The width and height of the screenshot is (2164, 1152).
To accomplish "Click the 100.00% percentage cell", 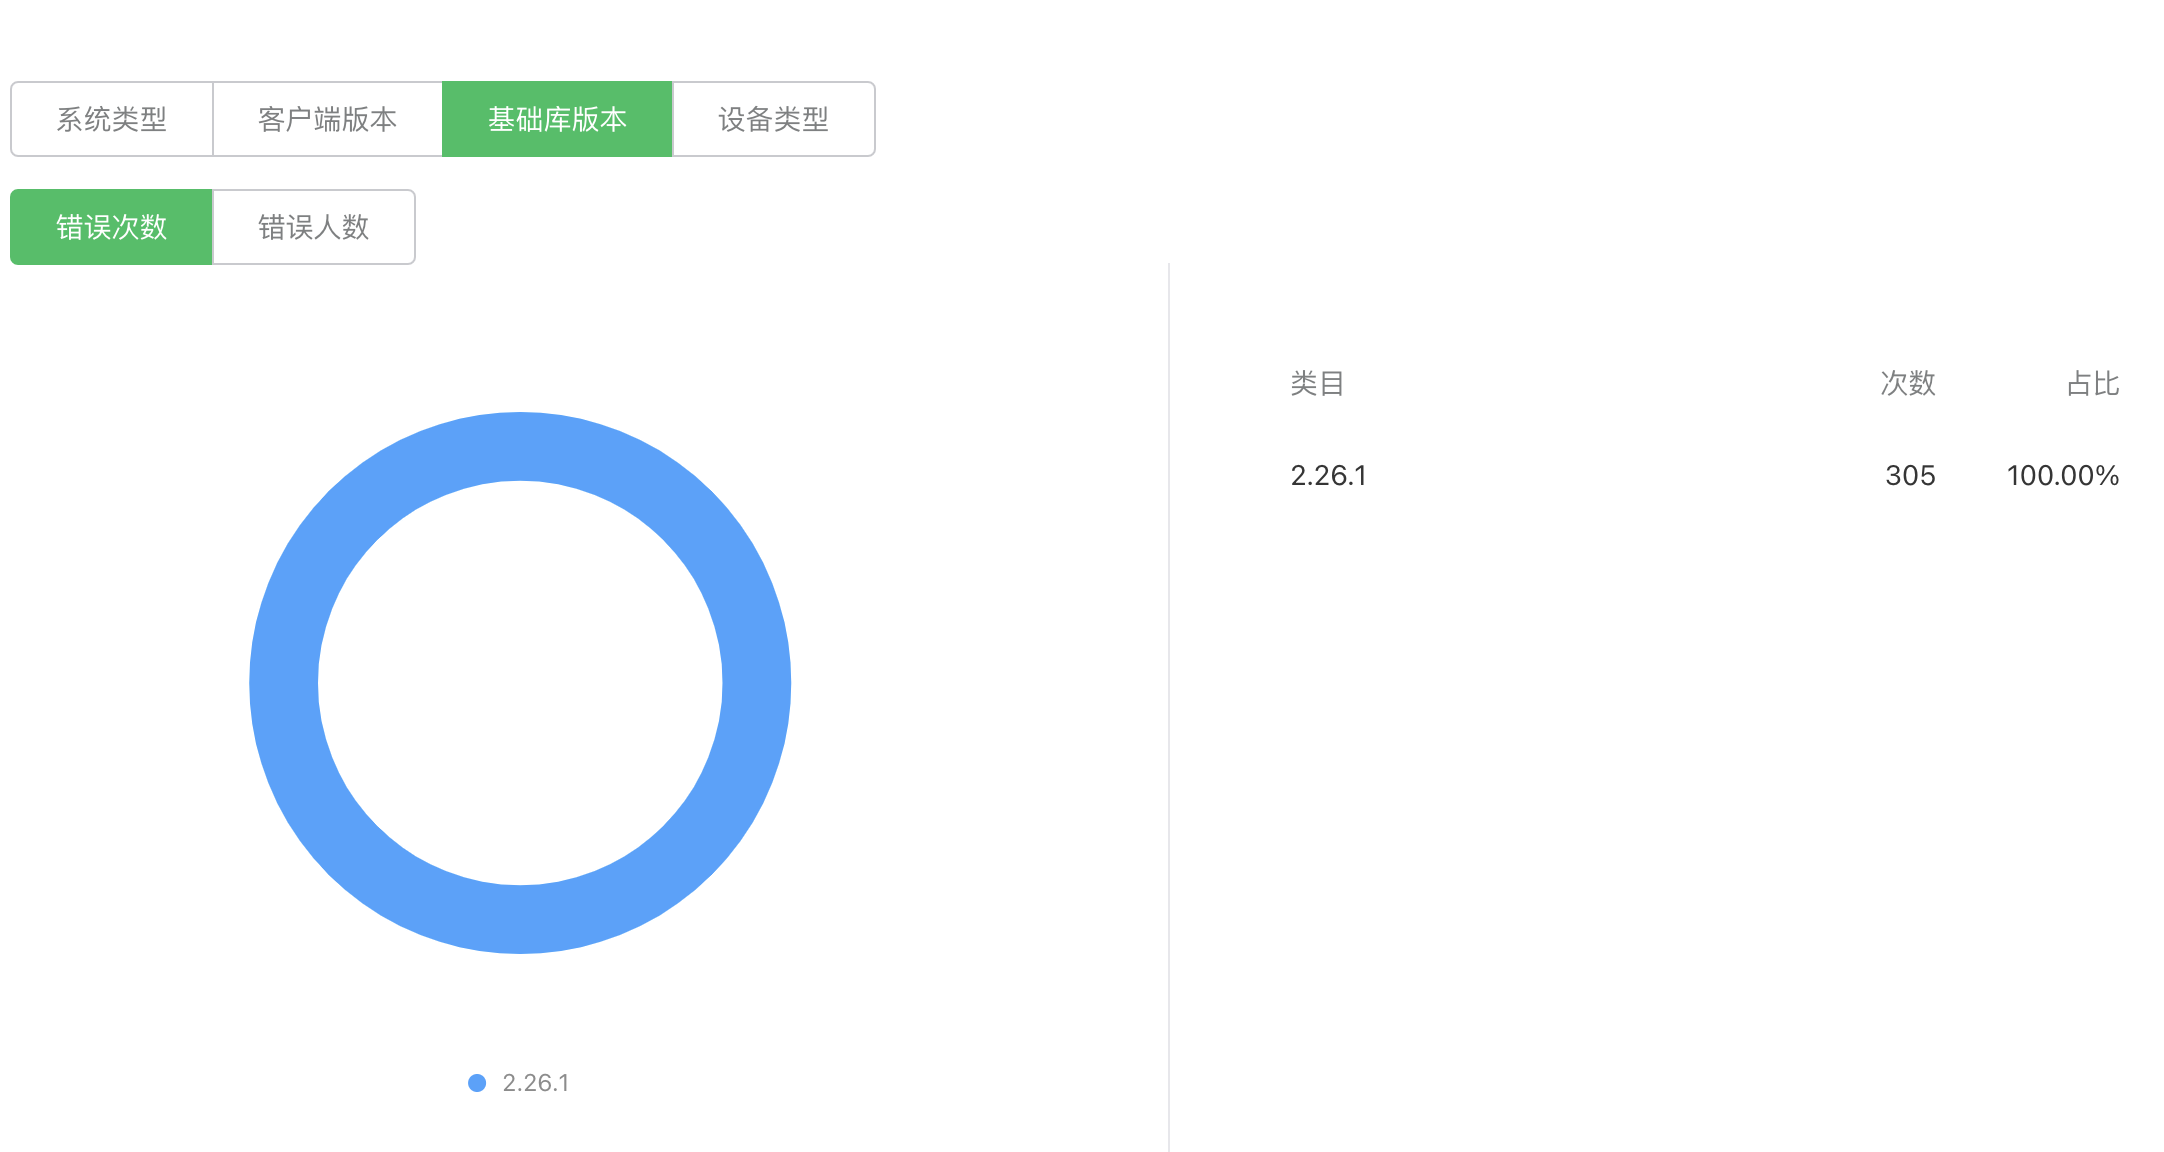I will (2062, 475).
